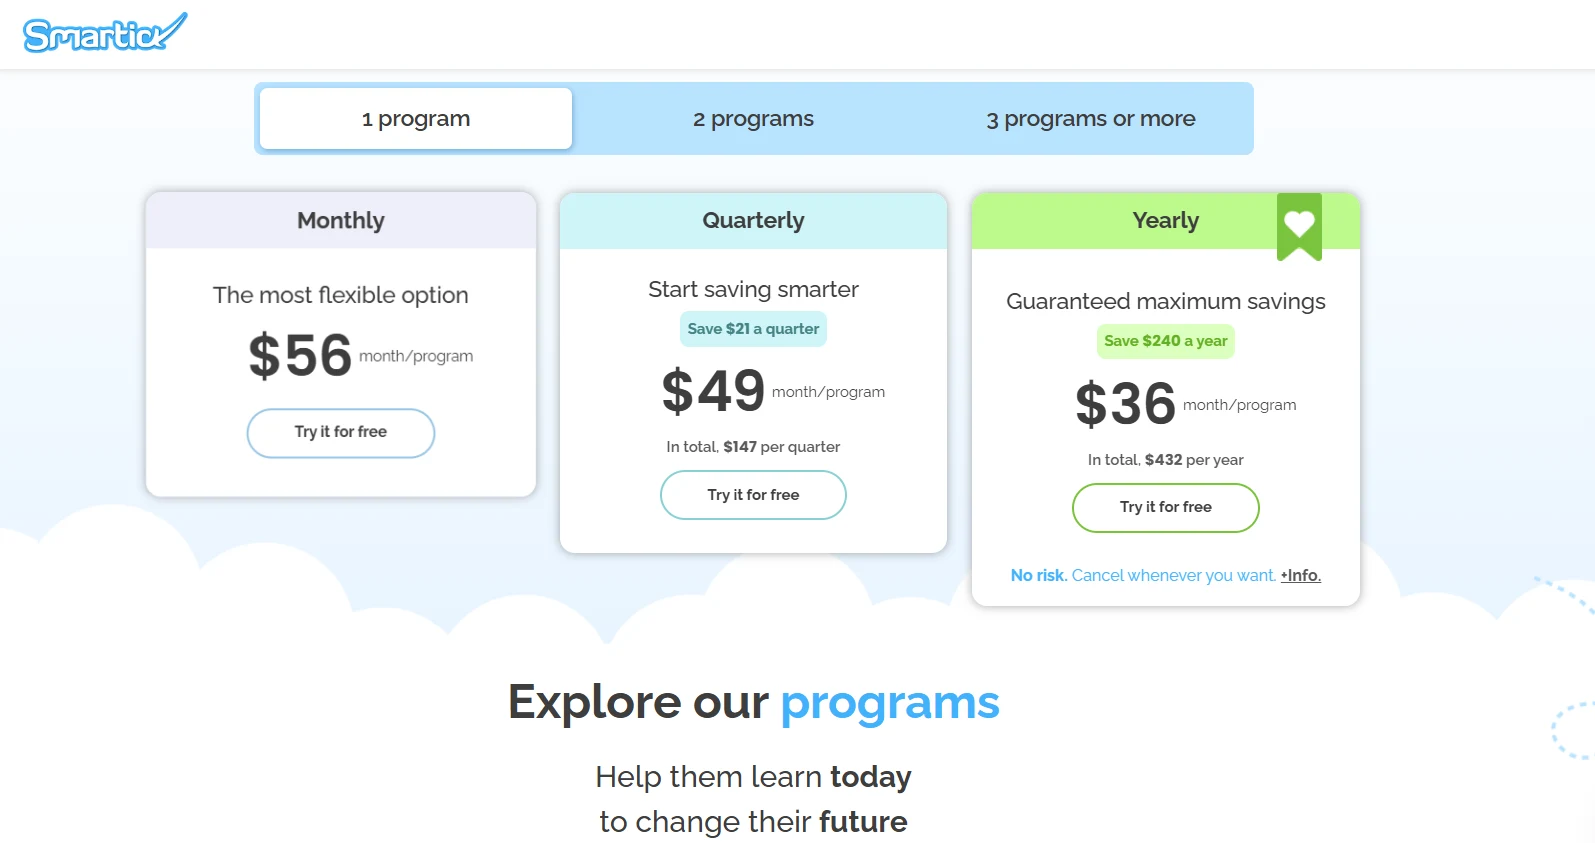The image size is (1595, 843).
Task: Click the Quarterly plan header
Action: (x=753, y=221)
